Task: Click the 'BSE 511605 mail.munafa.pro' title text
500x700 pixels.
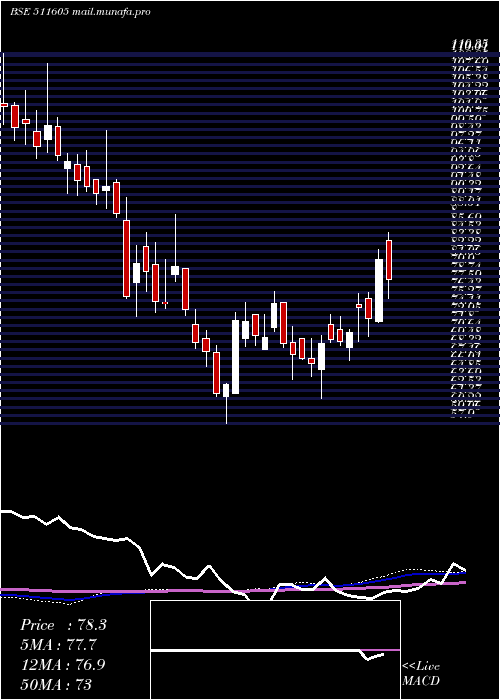Action: tap(80, 12)
